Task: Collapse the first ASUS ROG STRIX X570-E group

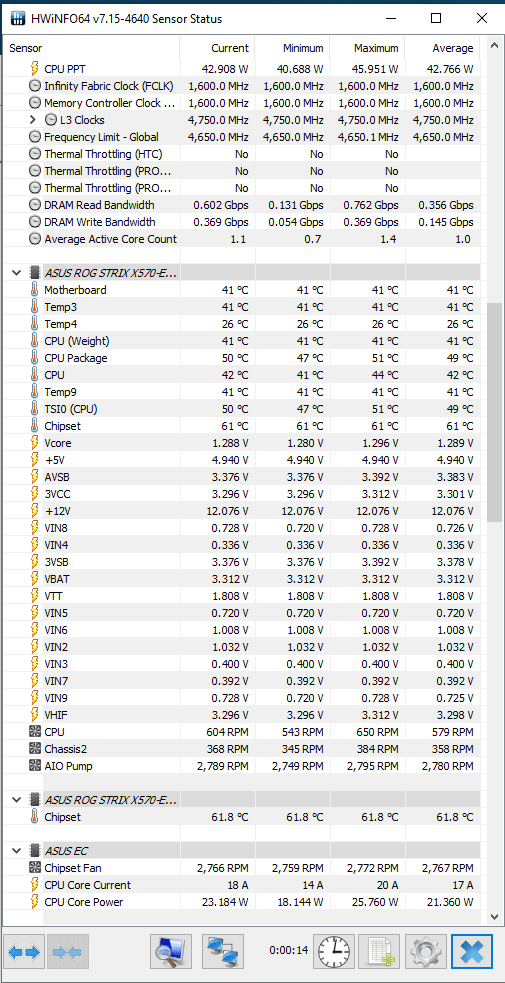Action: pos(16,273)
